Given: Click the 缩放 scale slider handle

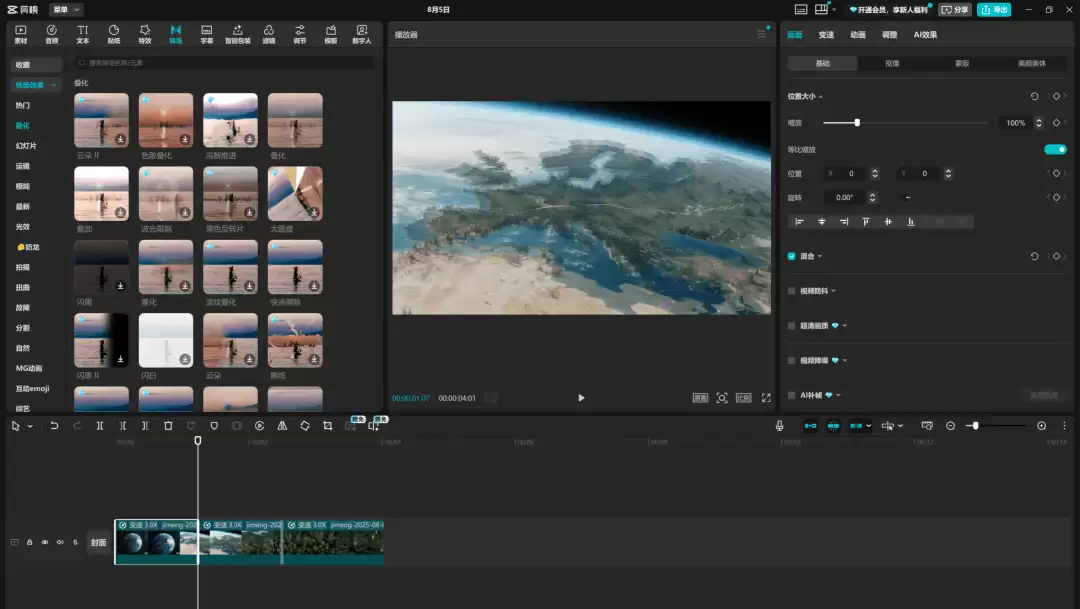Looking at the screenshot, I should point(857,123).
